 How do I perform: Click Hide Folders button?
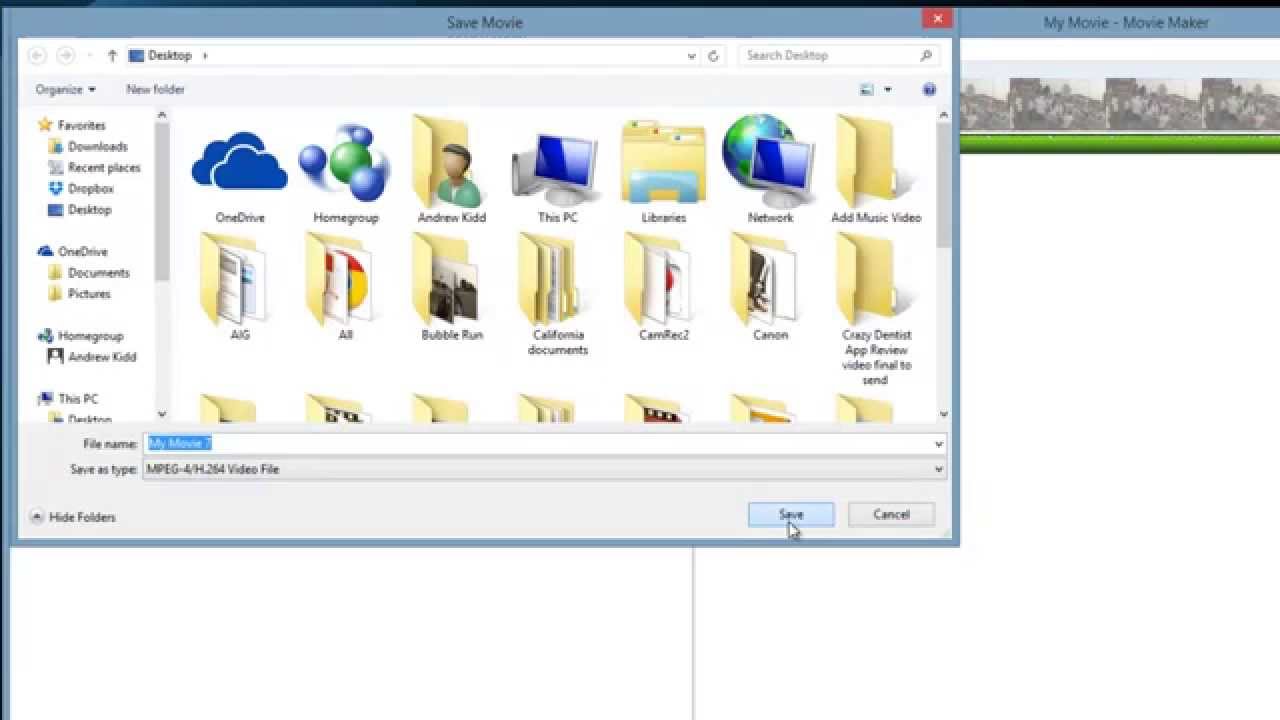[73, 517]
